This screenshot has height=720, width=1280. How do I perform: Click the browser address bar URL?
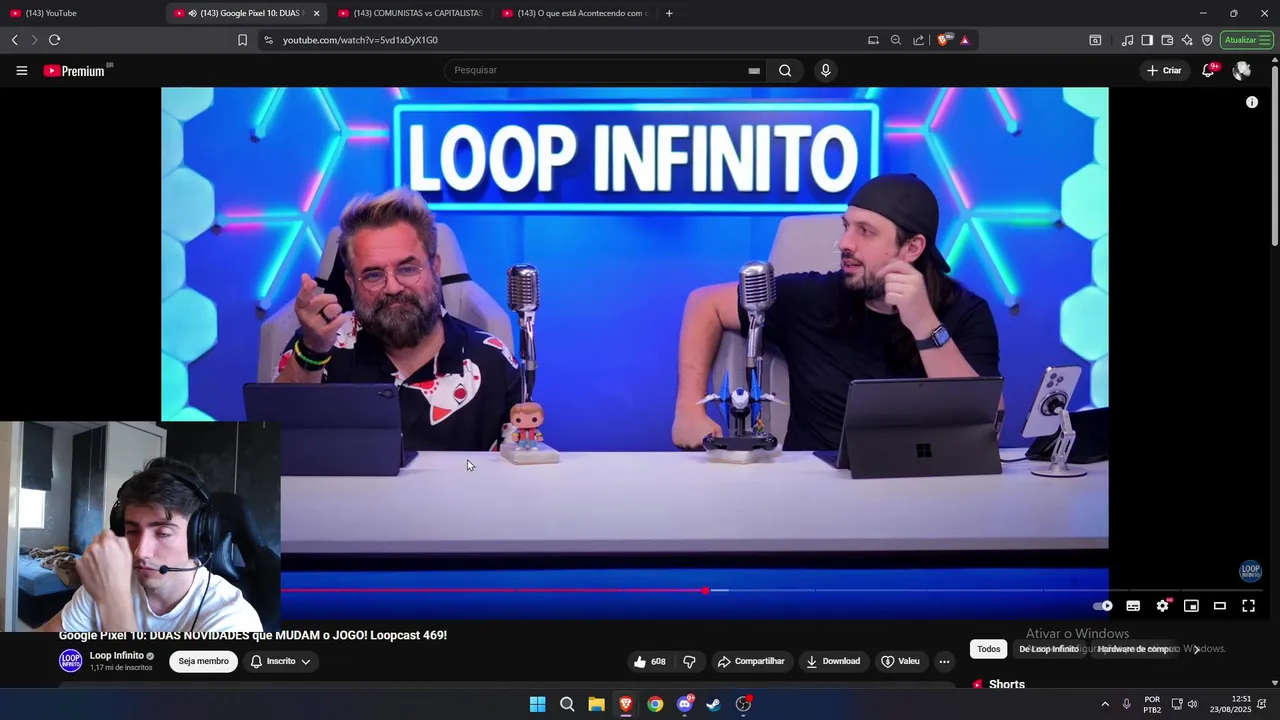(360, 40)
